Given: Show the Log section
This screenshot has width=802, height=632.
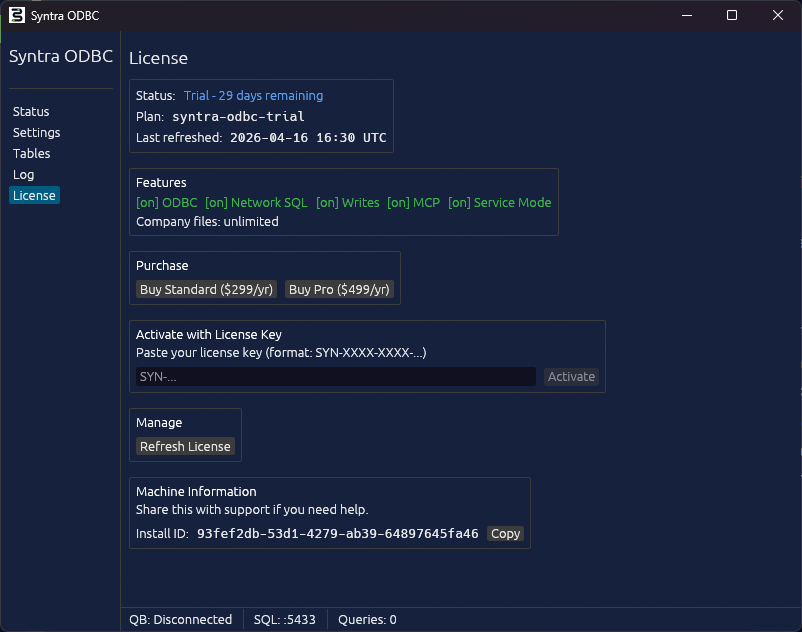Looking at the screenshot, I should 24,174.
